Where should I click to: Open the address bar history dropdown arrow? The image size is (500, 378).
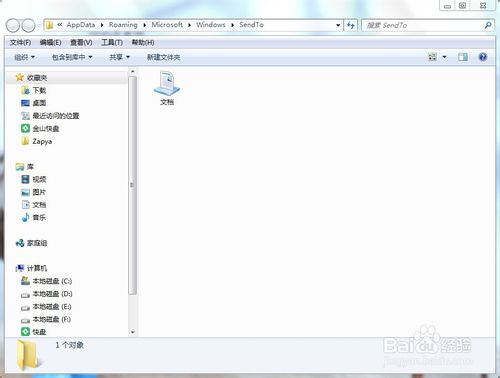338,25
